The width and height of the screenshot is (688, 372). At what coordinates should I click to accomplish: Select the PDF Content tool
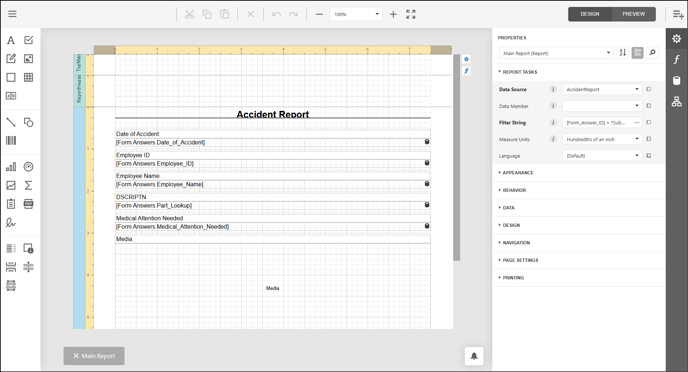click(x=29, y=204)
